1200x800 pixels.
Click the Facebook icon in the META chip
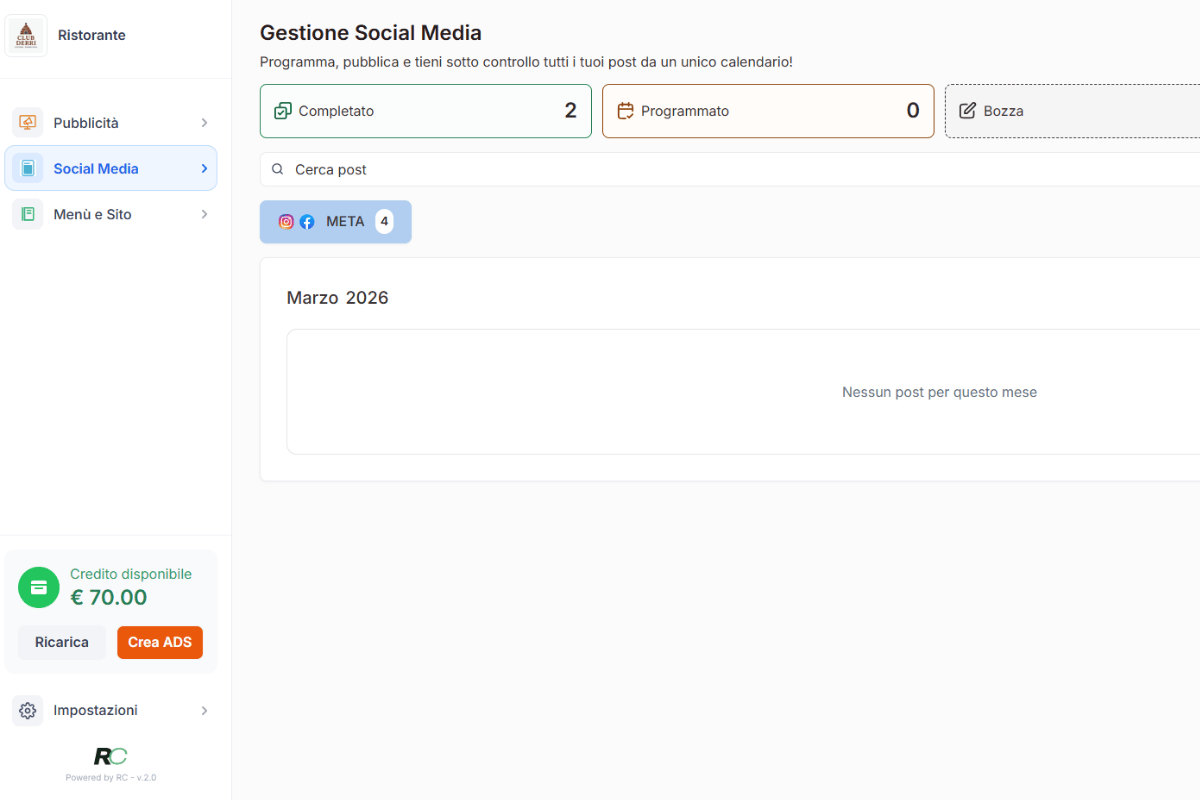point(306,221)
